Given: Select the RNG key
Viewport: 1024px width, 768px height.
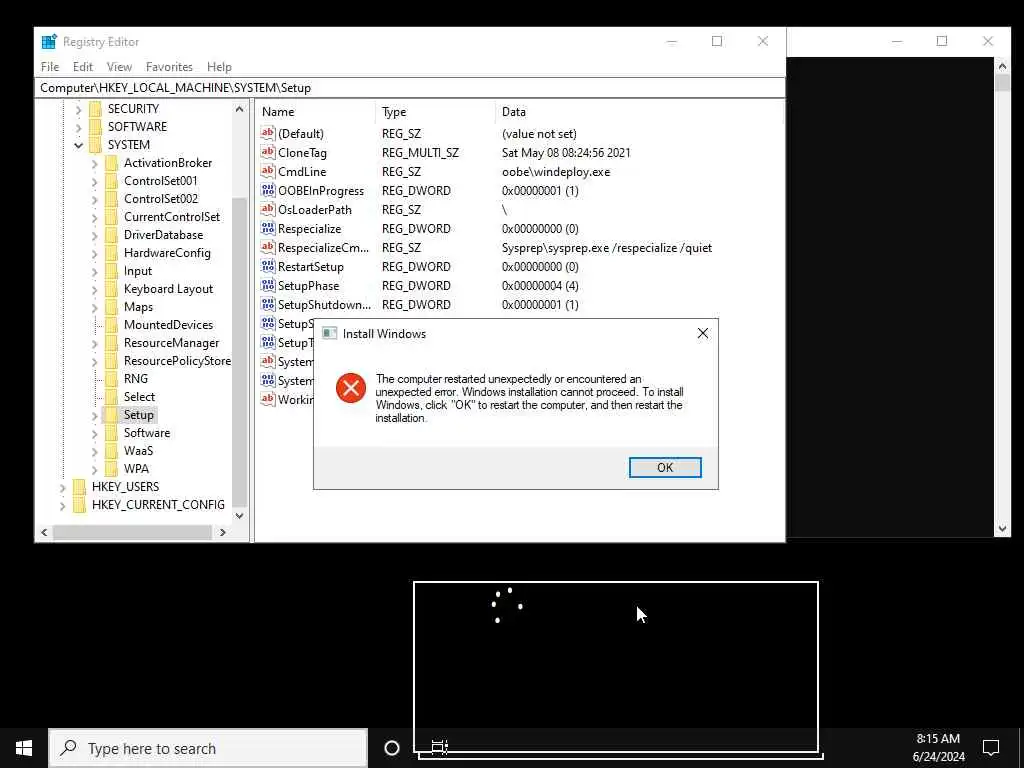Looking at the screenshot, I should [x=136, y=379].
